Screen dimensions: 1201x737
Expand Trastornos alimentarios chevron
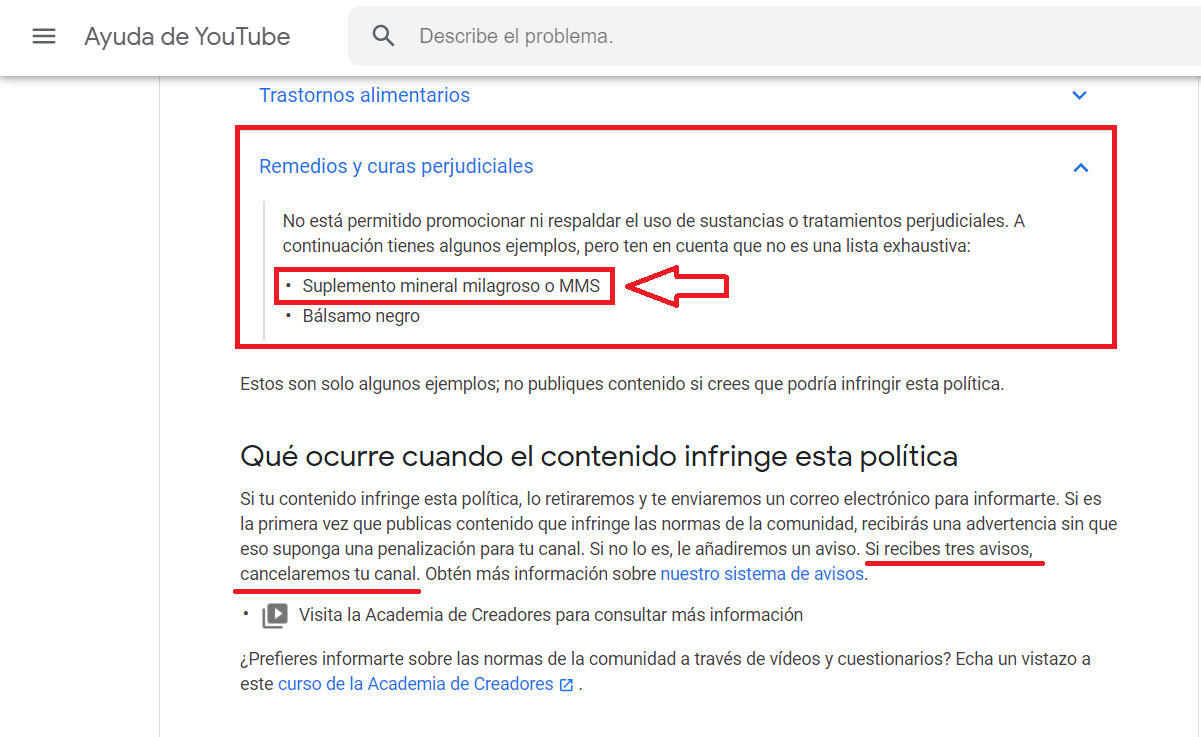[x=1079, y=96]
